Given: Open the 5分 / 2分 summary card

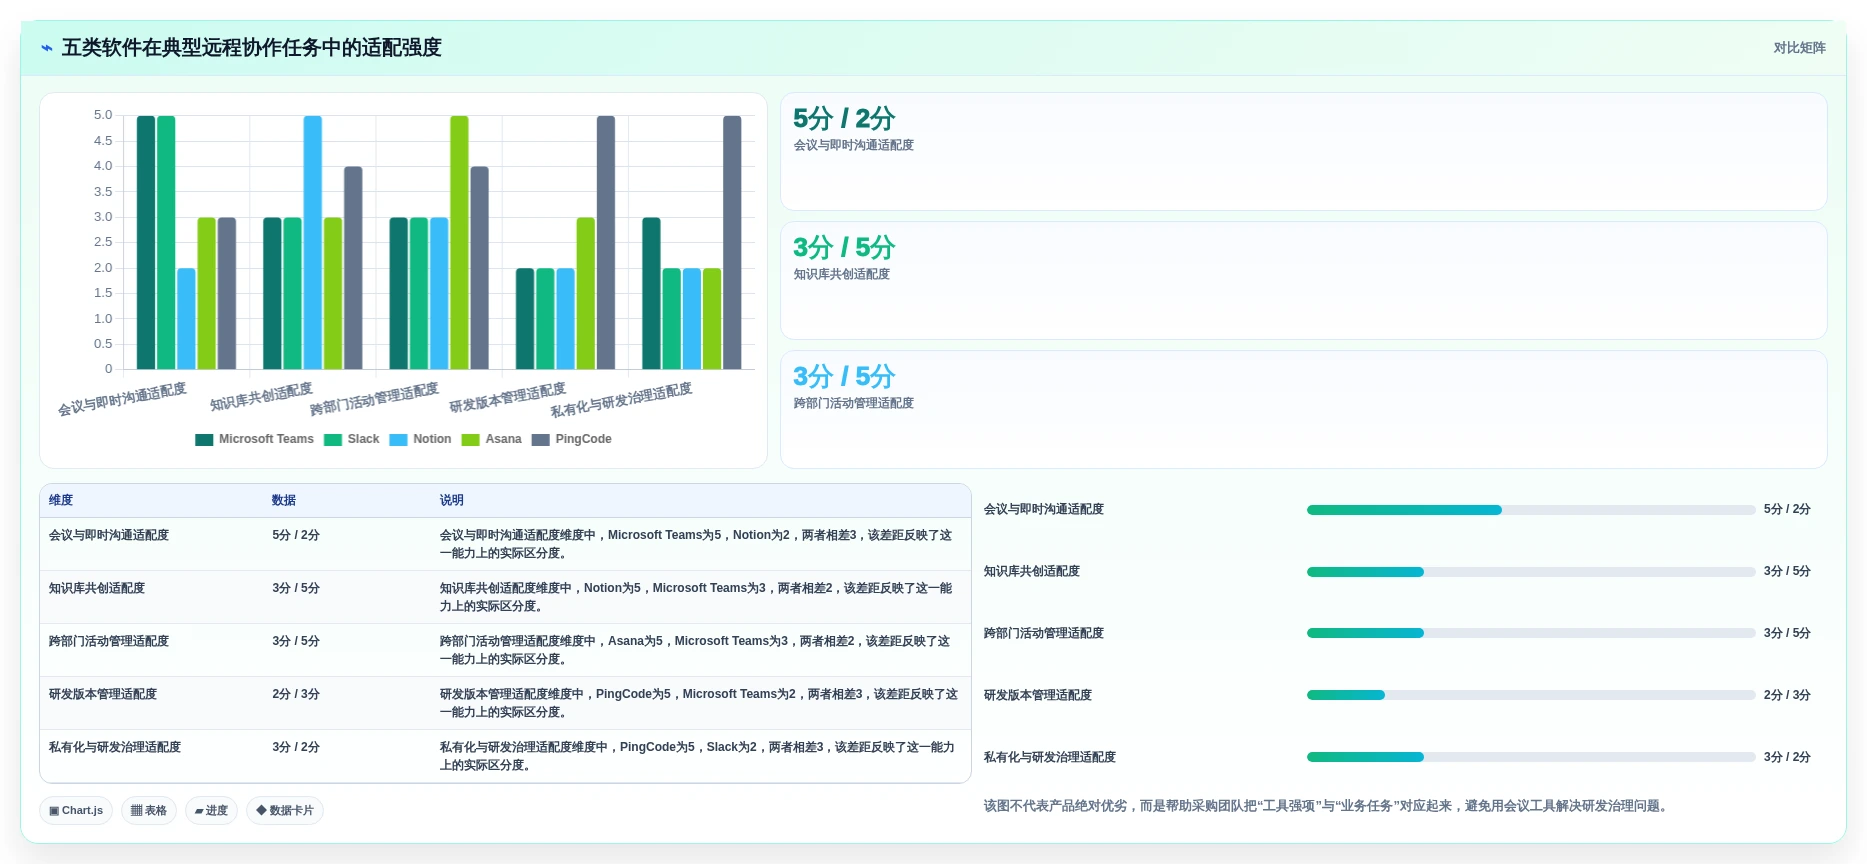Looking at the screenshot, I should click(x=1303, y=152).
